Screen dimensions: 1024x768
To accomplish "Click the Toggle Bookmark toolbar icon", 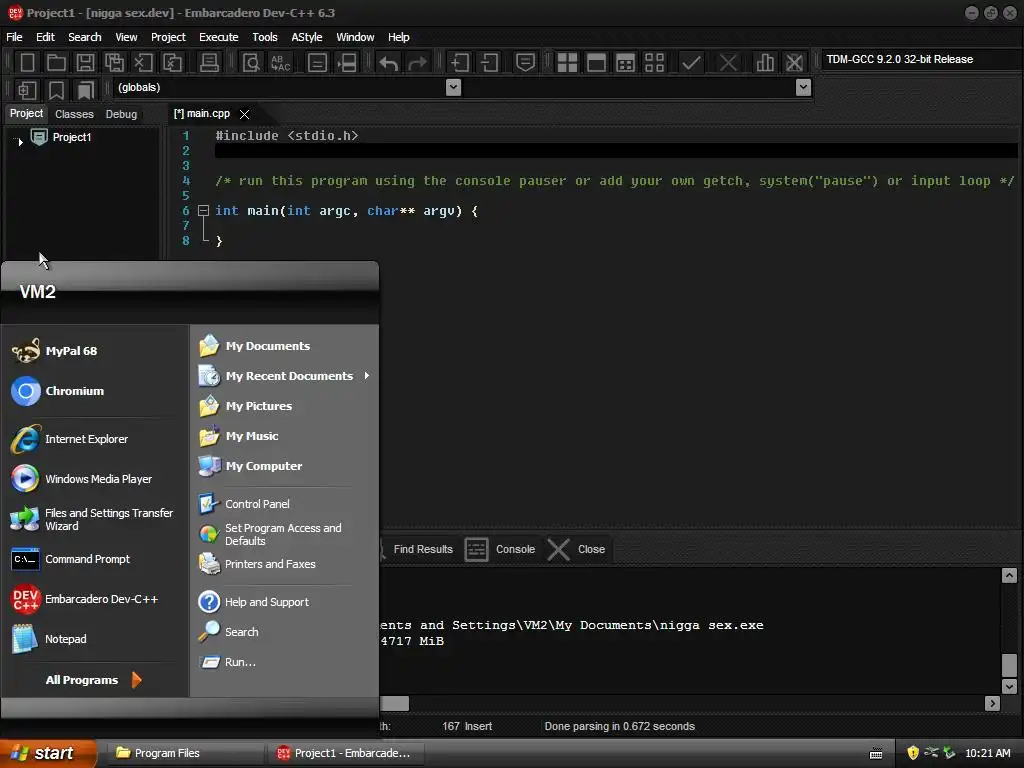I will 56,90.
